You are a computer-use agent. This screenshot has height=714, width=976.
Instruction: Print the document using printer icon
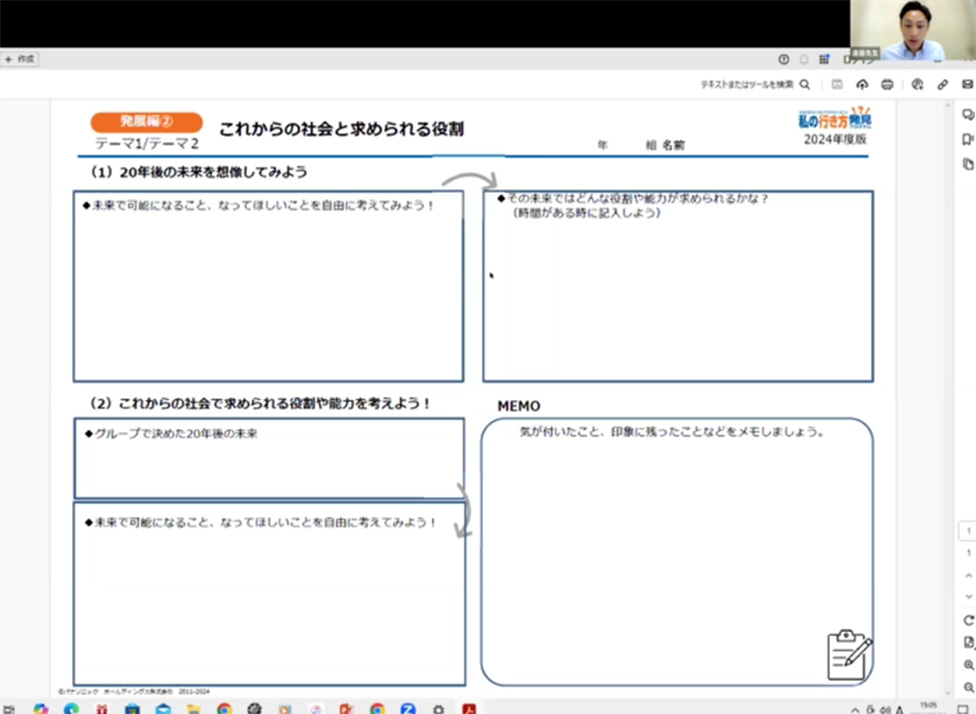pos(887,85)
